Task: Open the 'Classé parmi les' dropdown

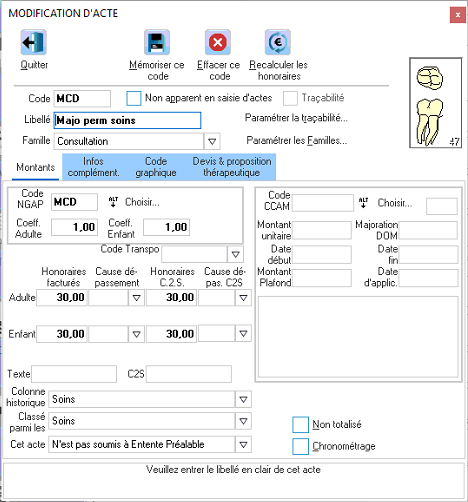Action: click(x=243, y=421)
